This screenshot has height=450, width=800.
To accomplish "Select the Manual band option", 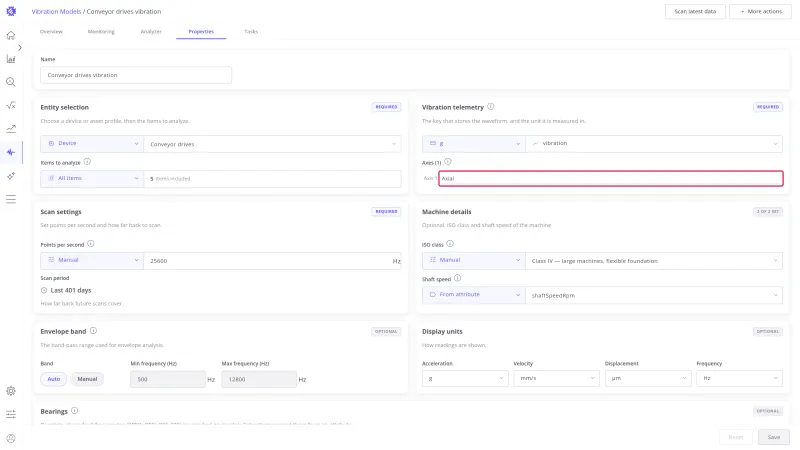I will point(87,379).
